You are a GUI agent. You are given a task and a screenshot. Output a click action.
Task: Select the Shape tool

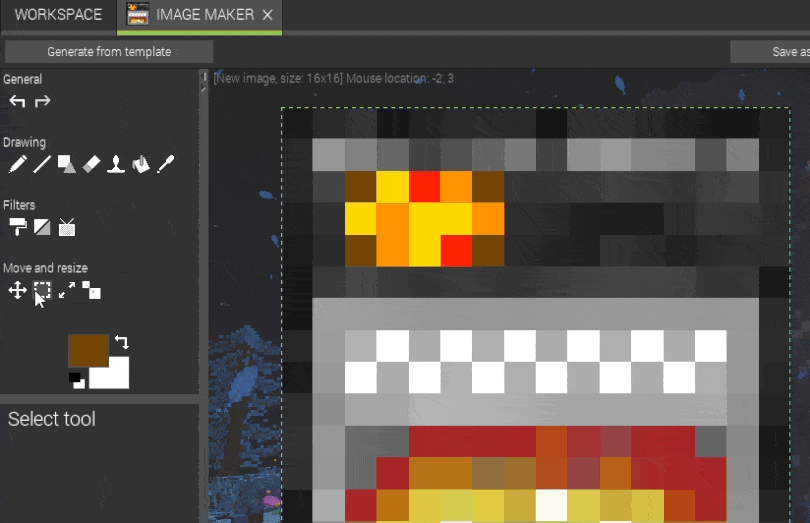[x=66, y=164]
